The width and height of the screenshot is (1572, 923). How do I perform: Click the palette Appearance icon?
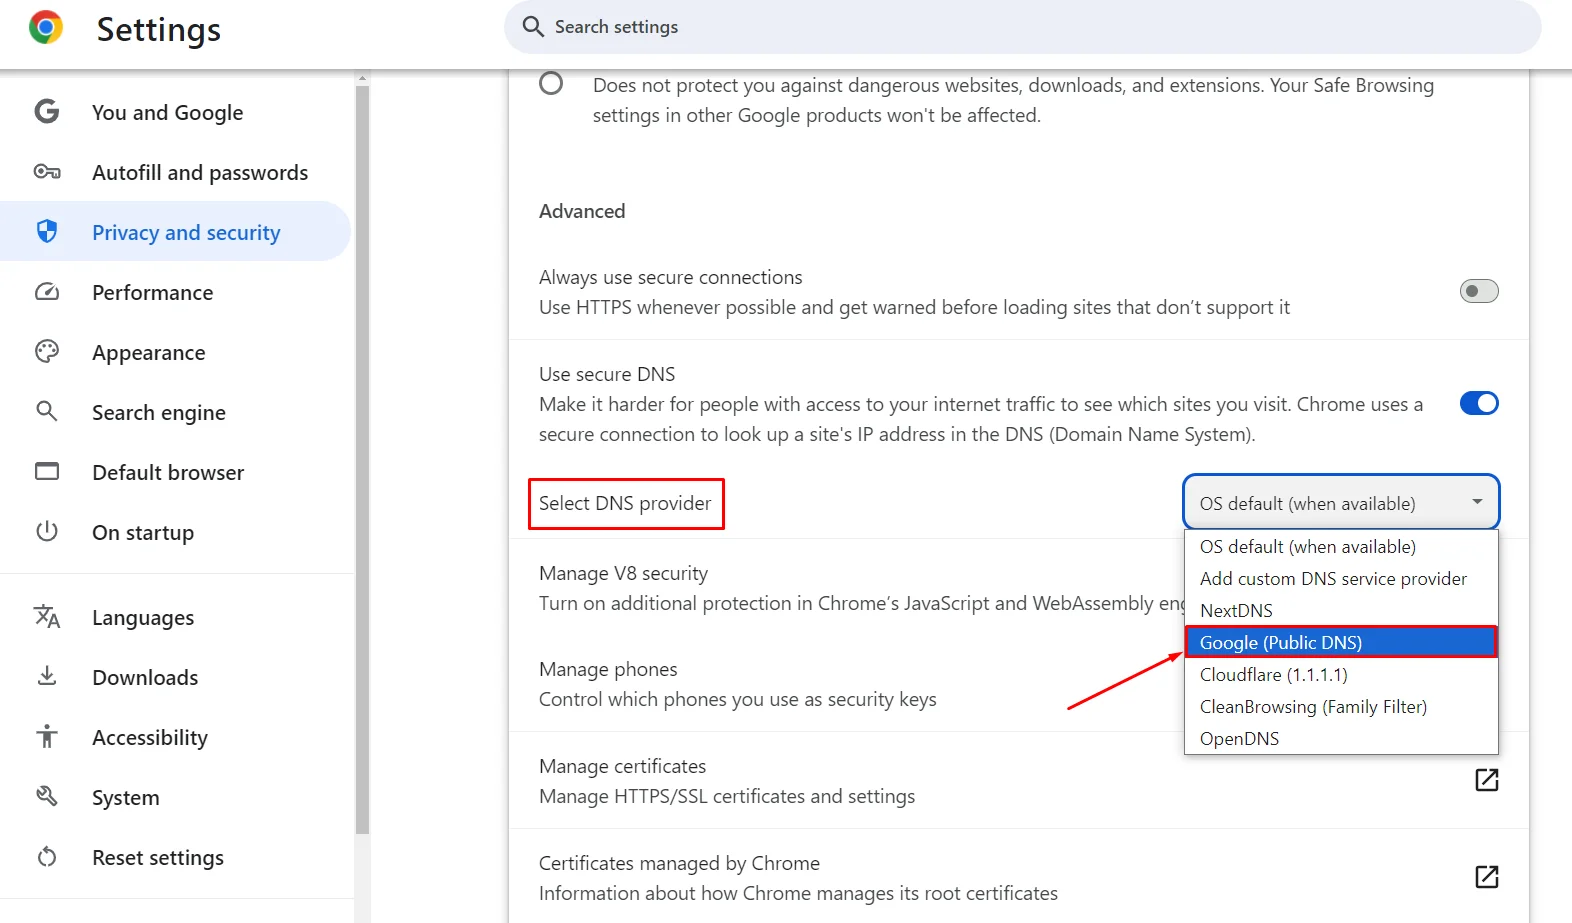click(47, 352)
